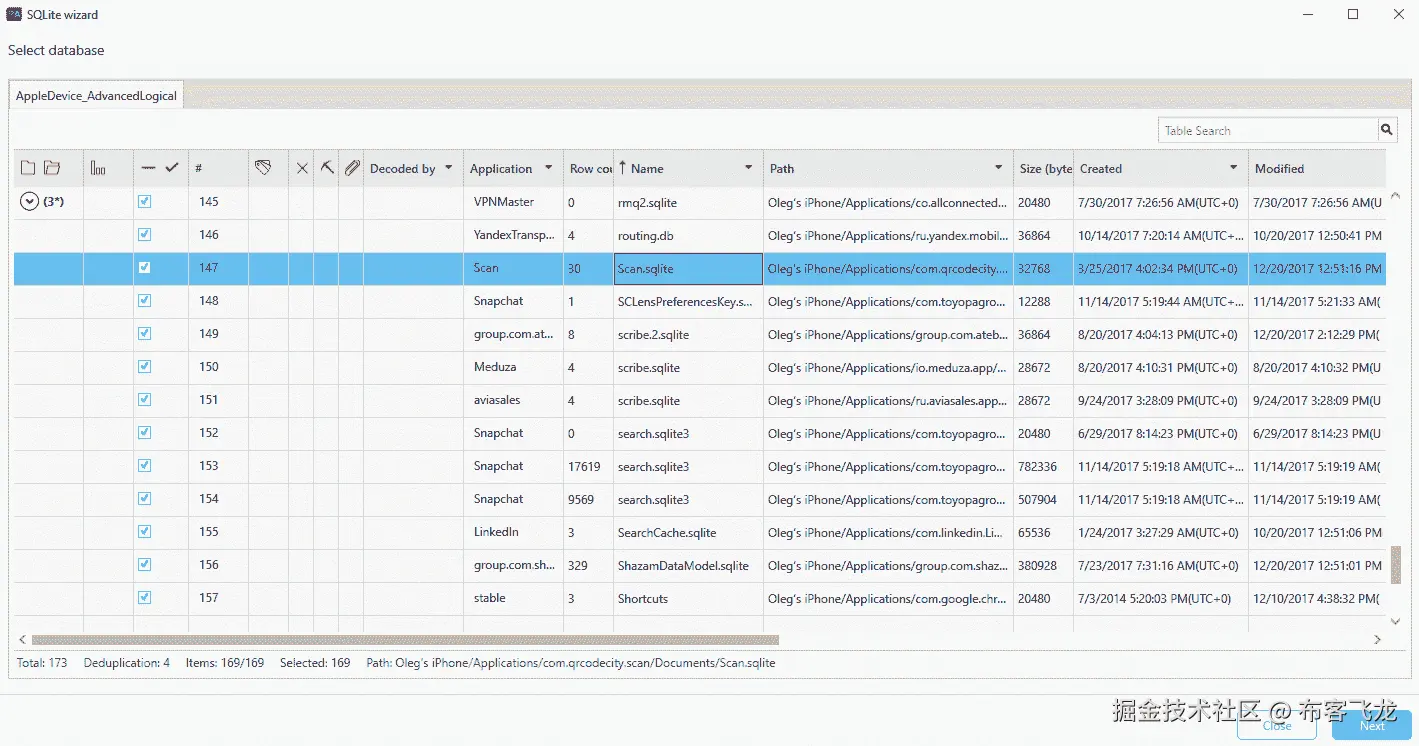
Task: Select the rmq2.sqlite name cell
Action: coord(688,202)
